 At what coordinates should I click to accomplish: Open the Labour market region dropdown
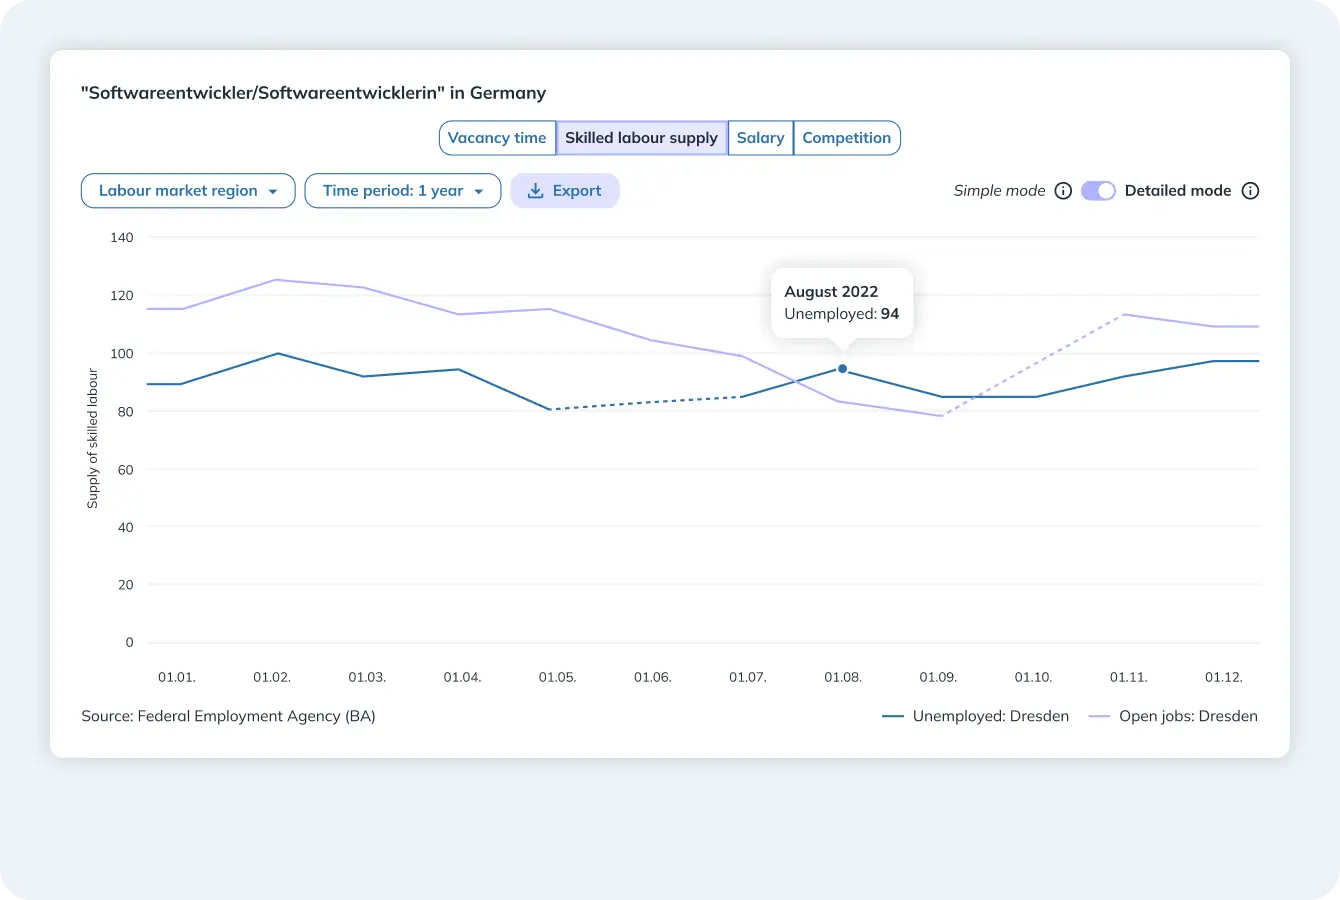pyautogui.click(x=188, y=191)
